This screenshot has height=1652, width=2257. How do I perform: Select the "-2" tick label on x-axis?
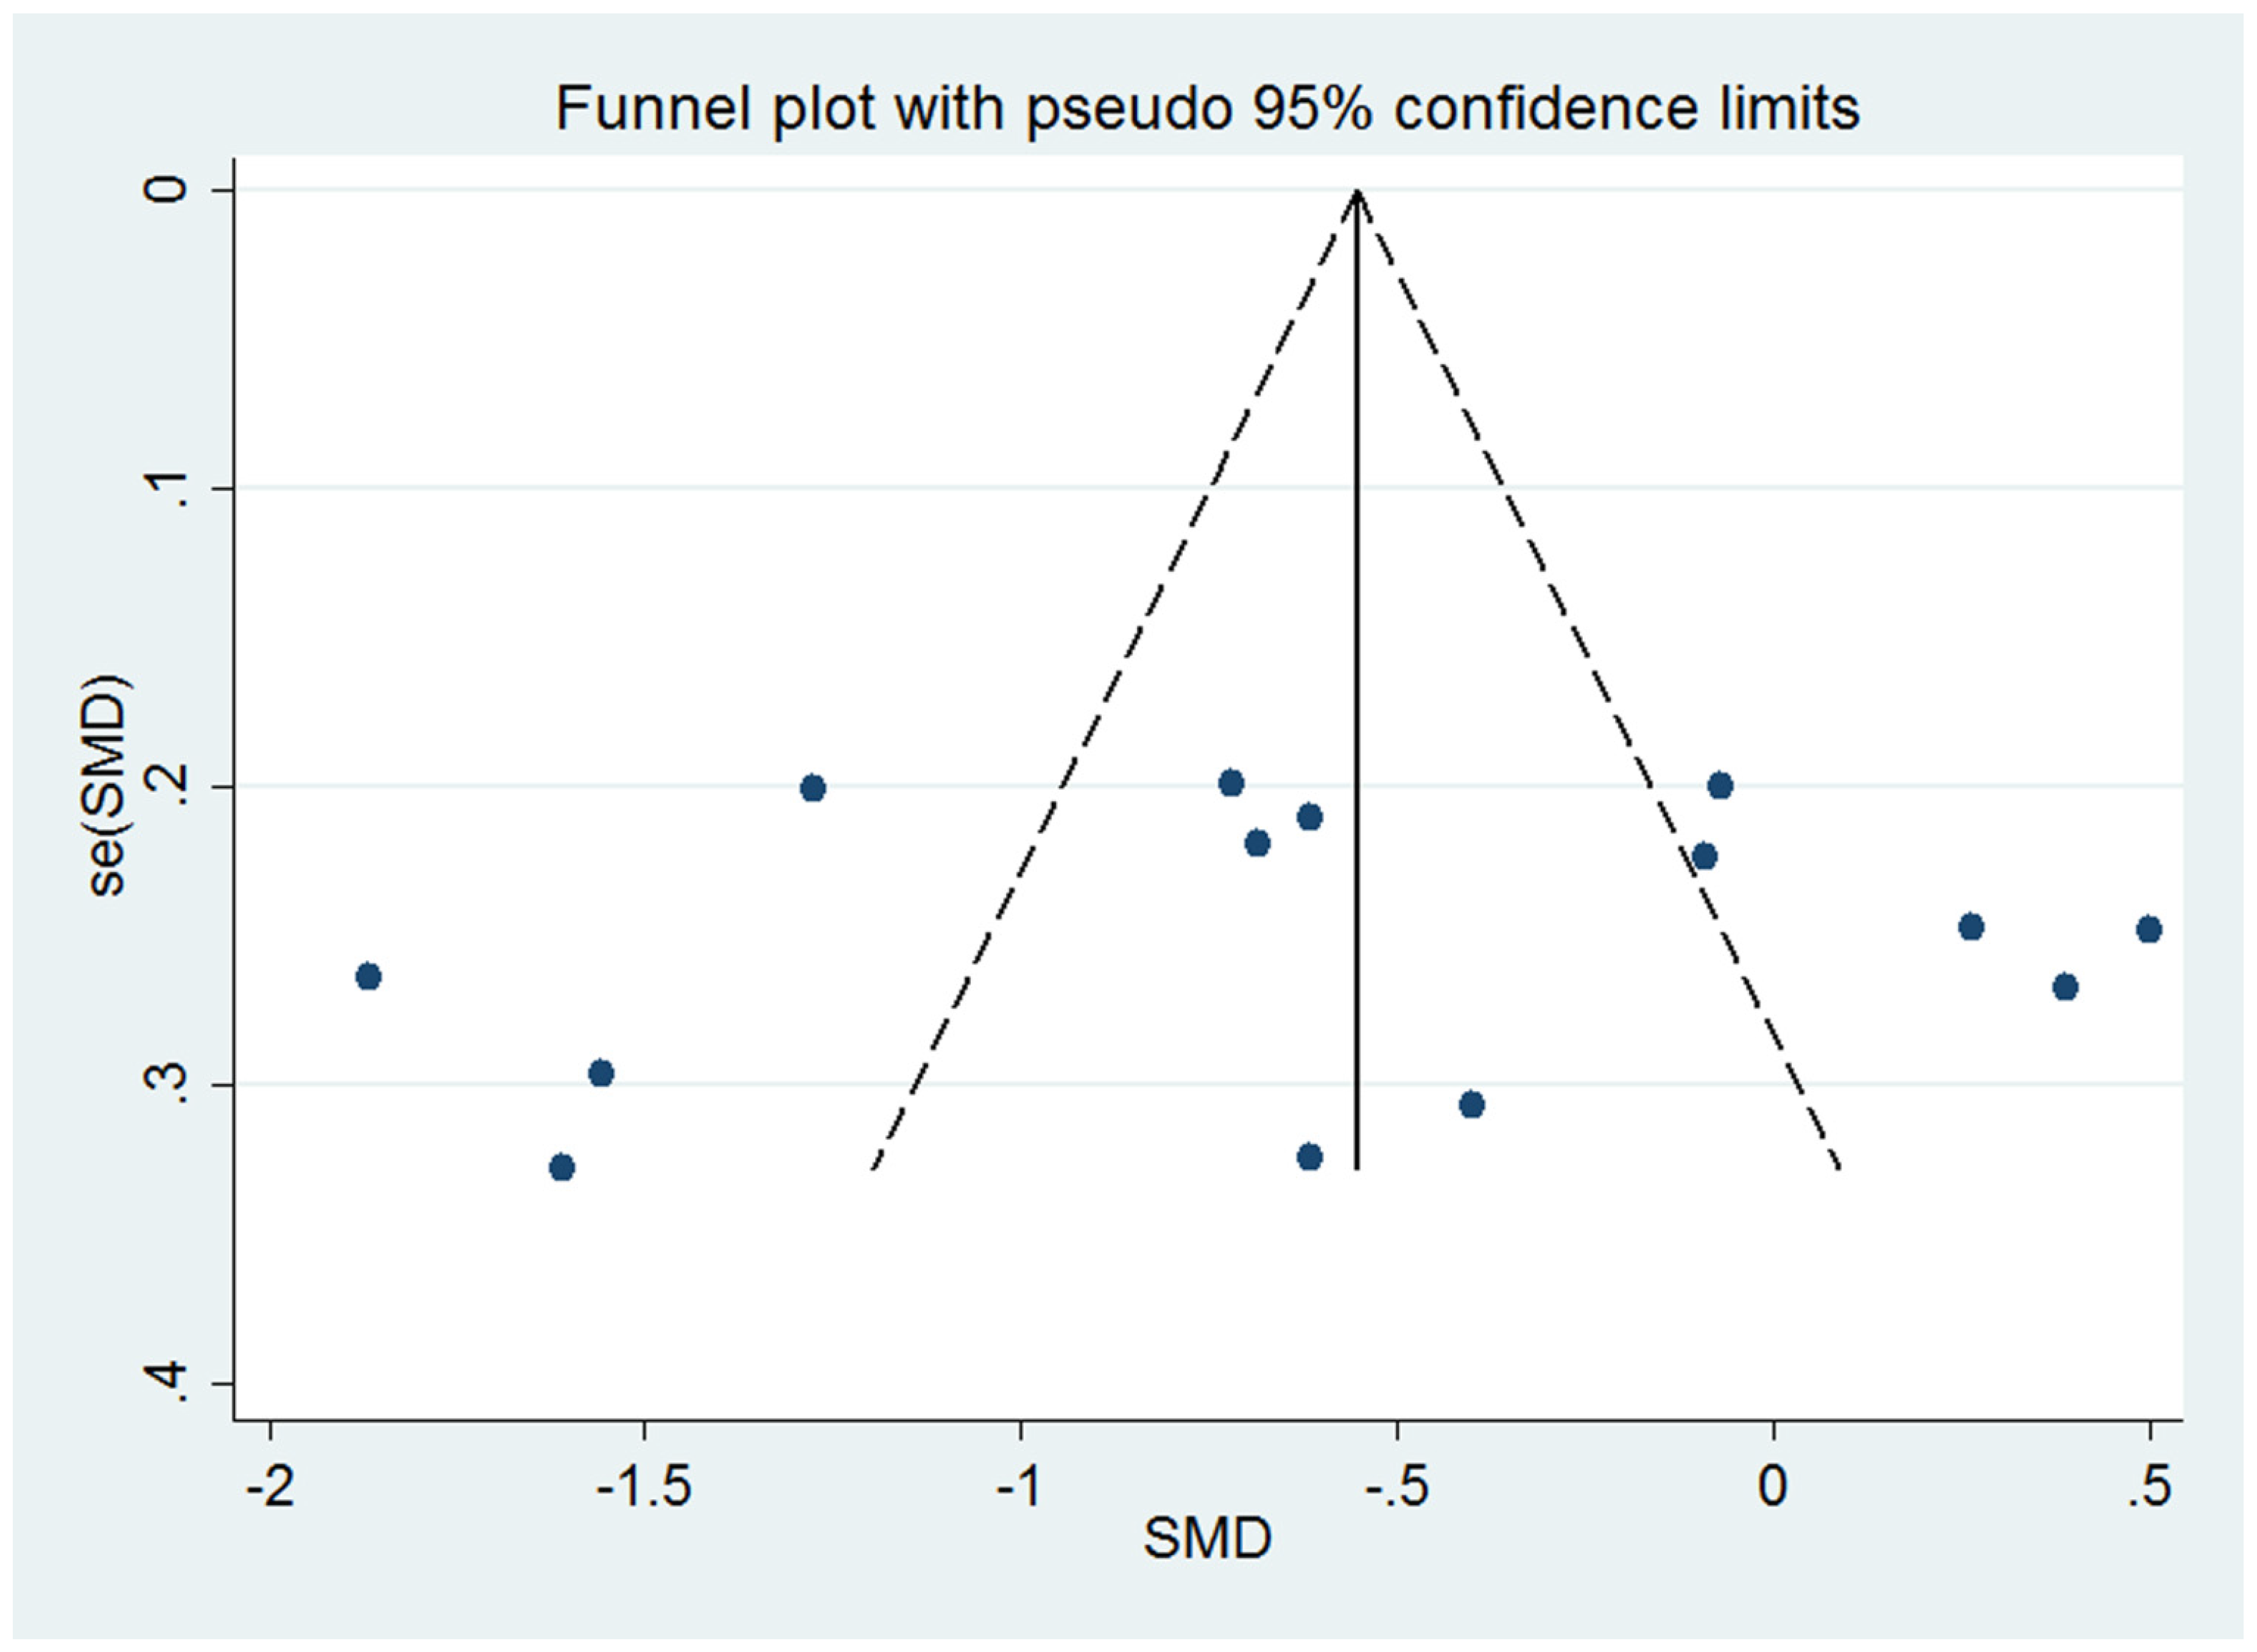coord(270,1488)
